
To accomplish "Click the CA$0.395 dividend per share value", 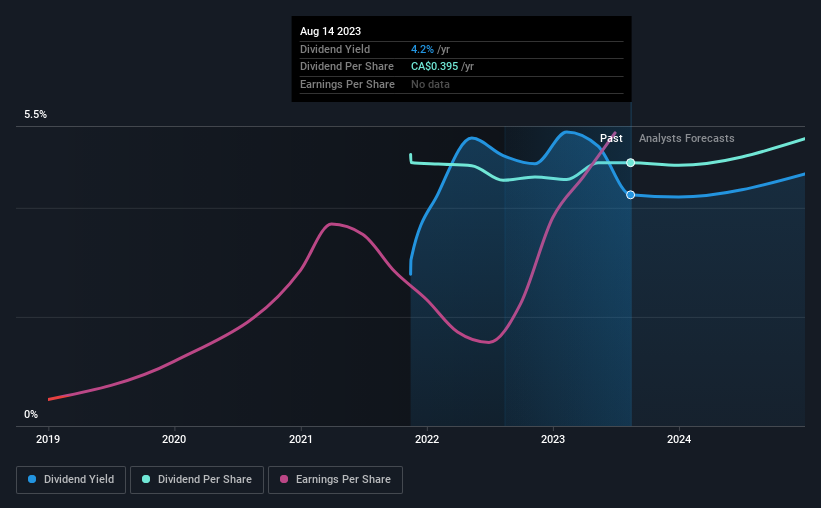I will point(435,67).
